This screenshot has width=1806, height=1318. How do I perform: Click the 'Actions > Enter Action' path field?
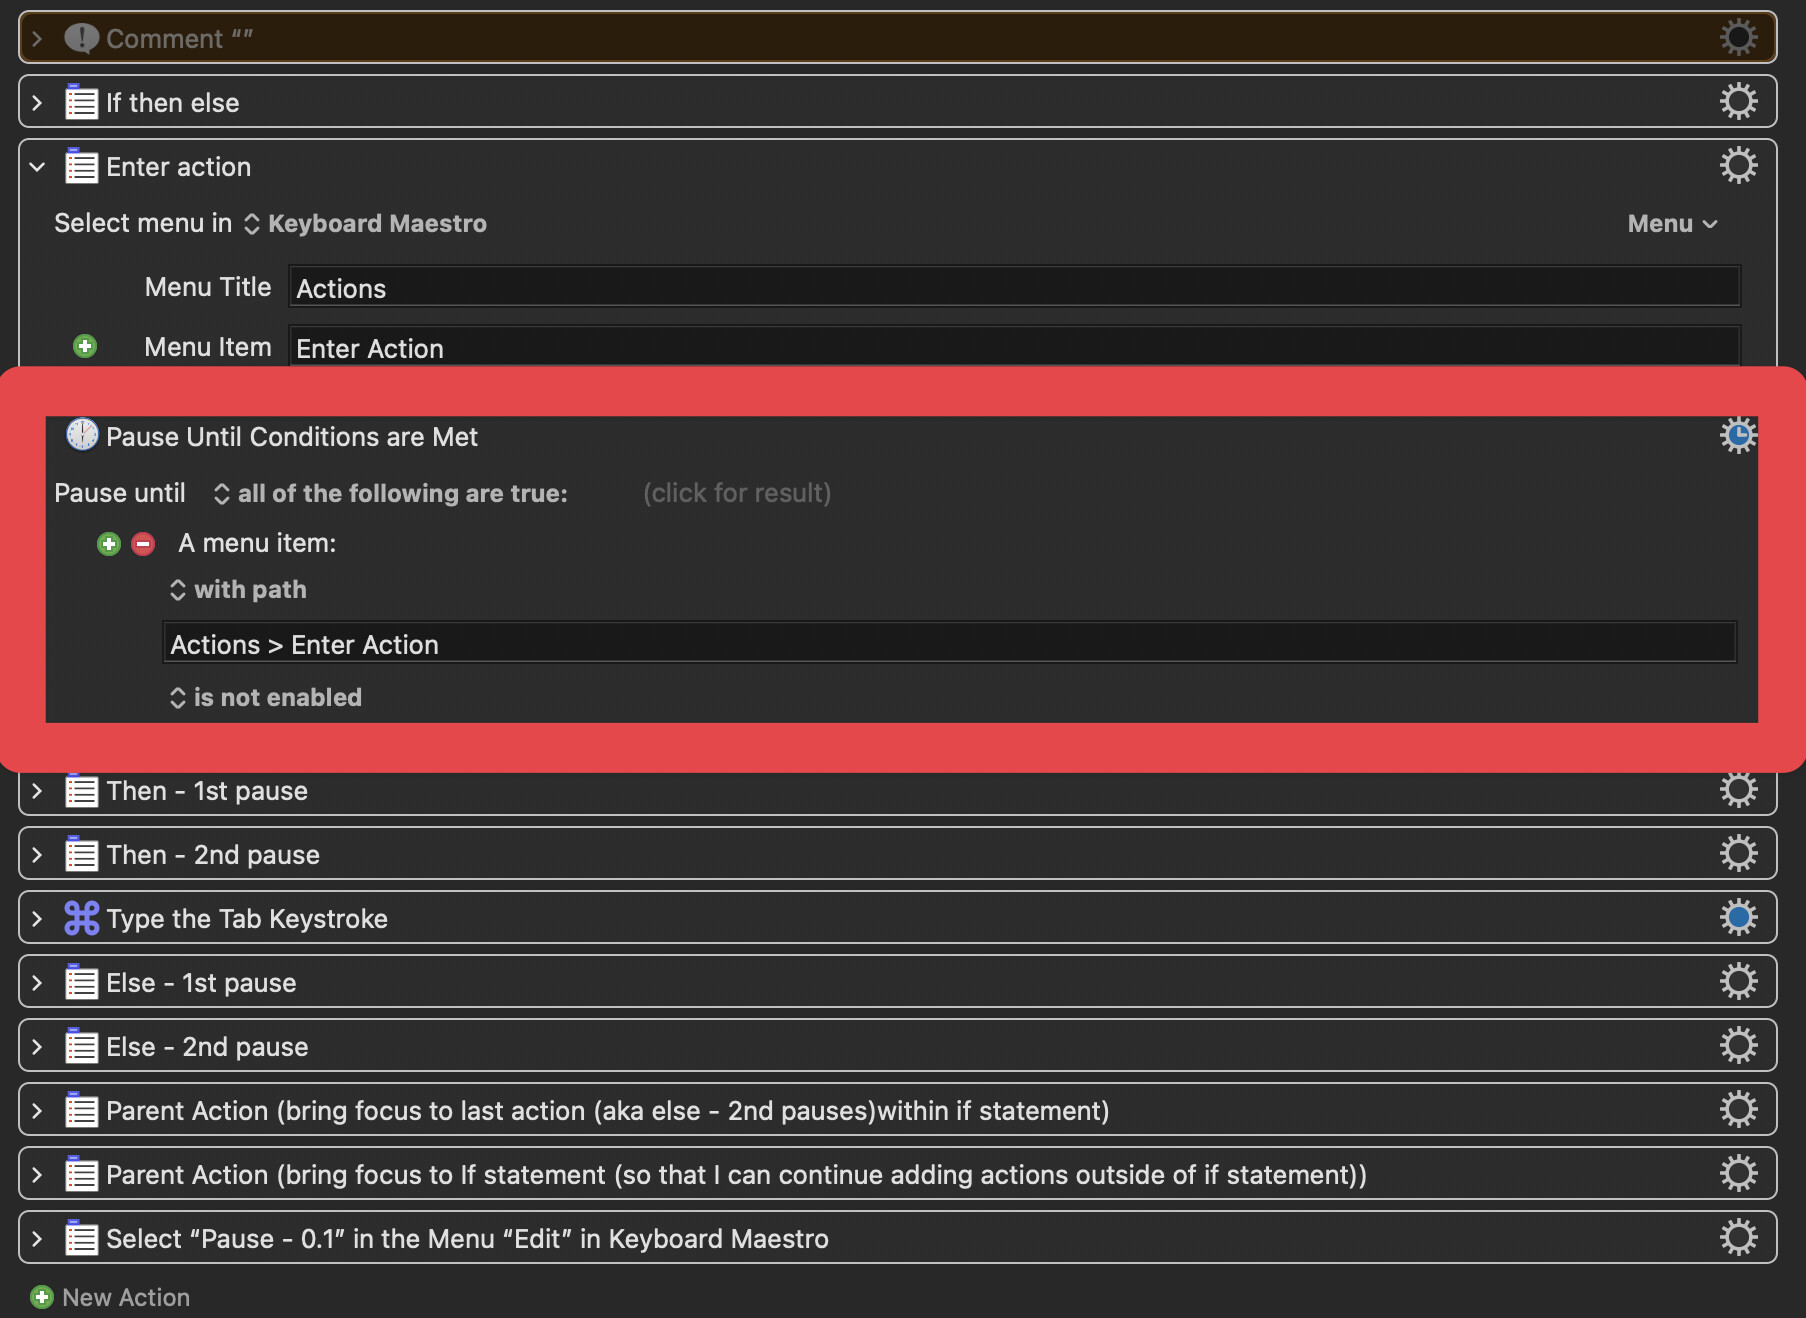tap(948, 644)
